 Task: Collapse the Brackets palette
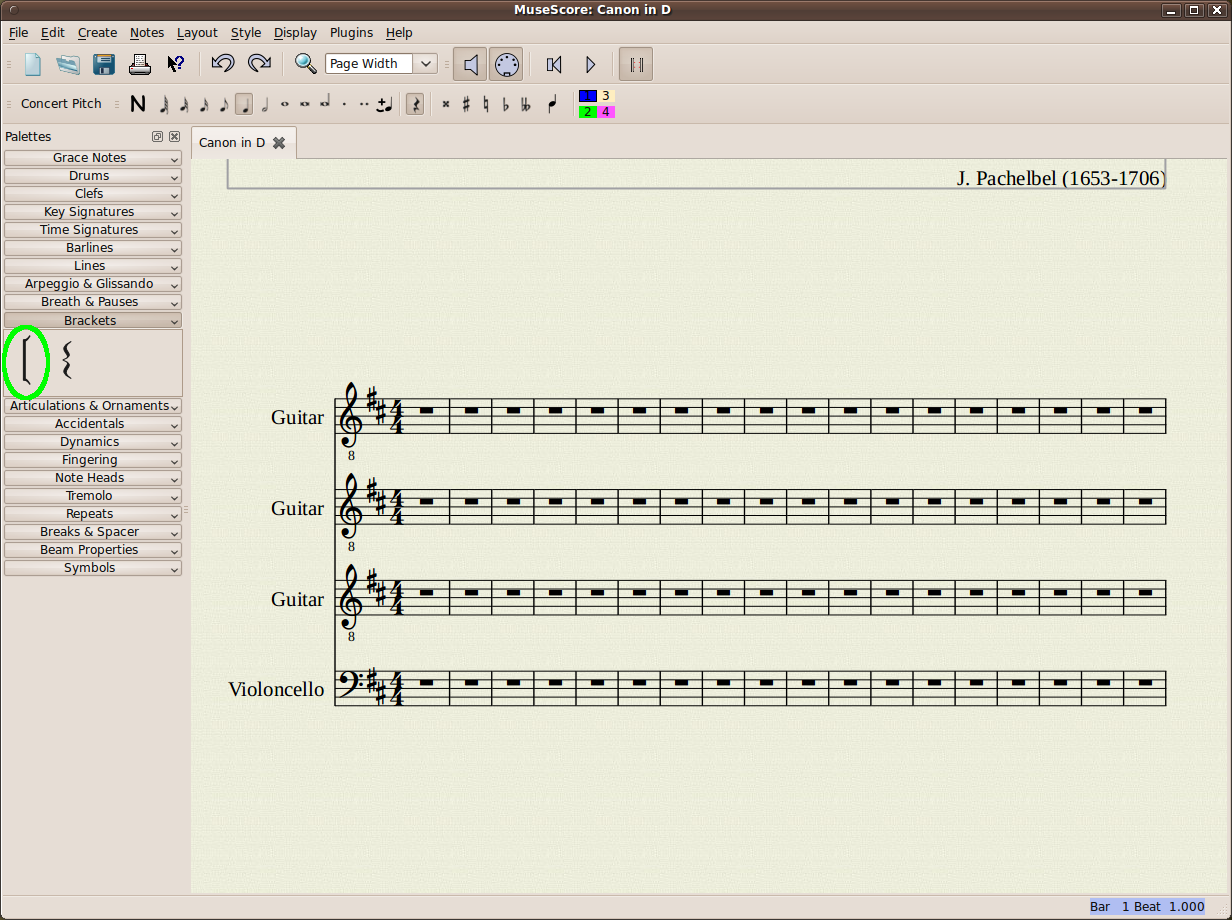pos(92,320)
